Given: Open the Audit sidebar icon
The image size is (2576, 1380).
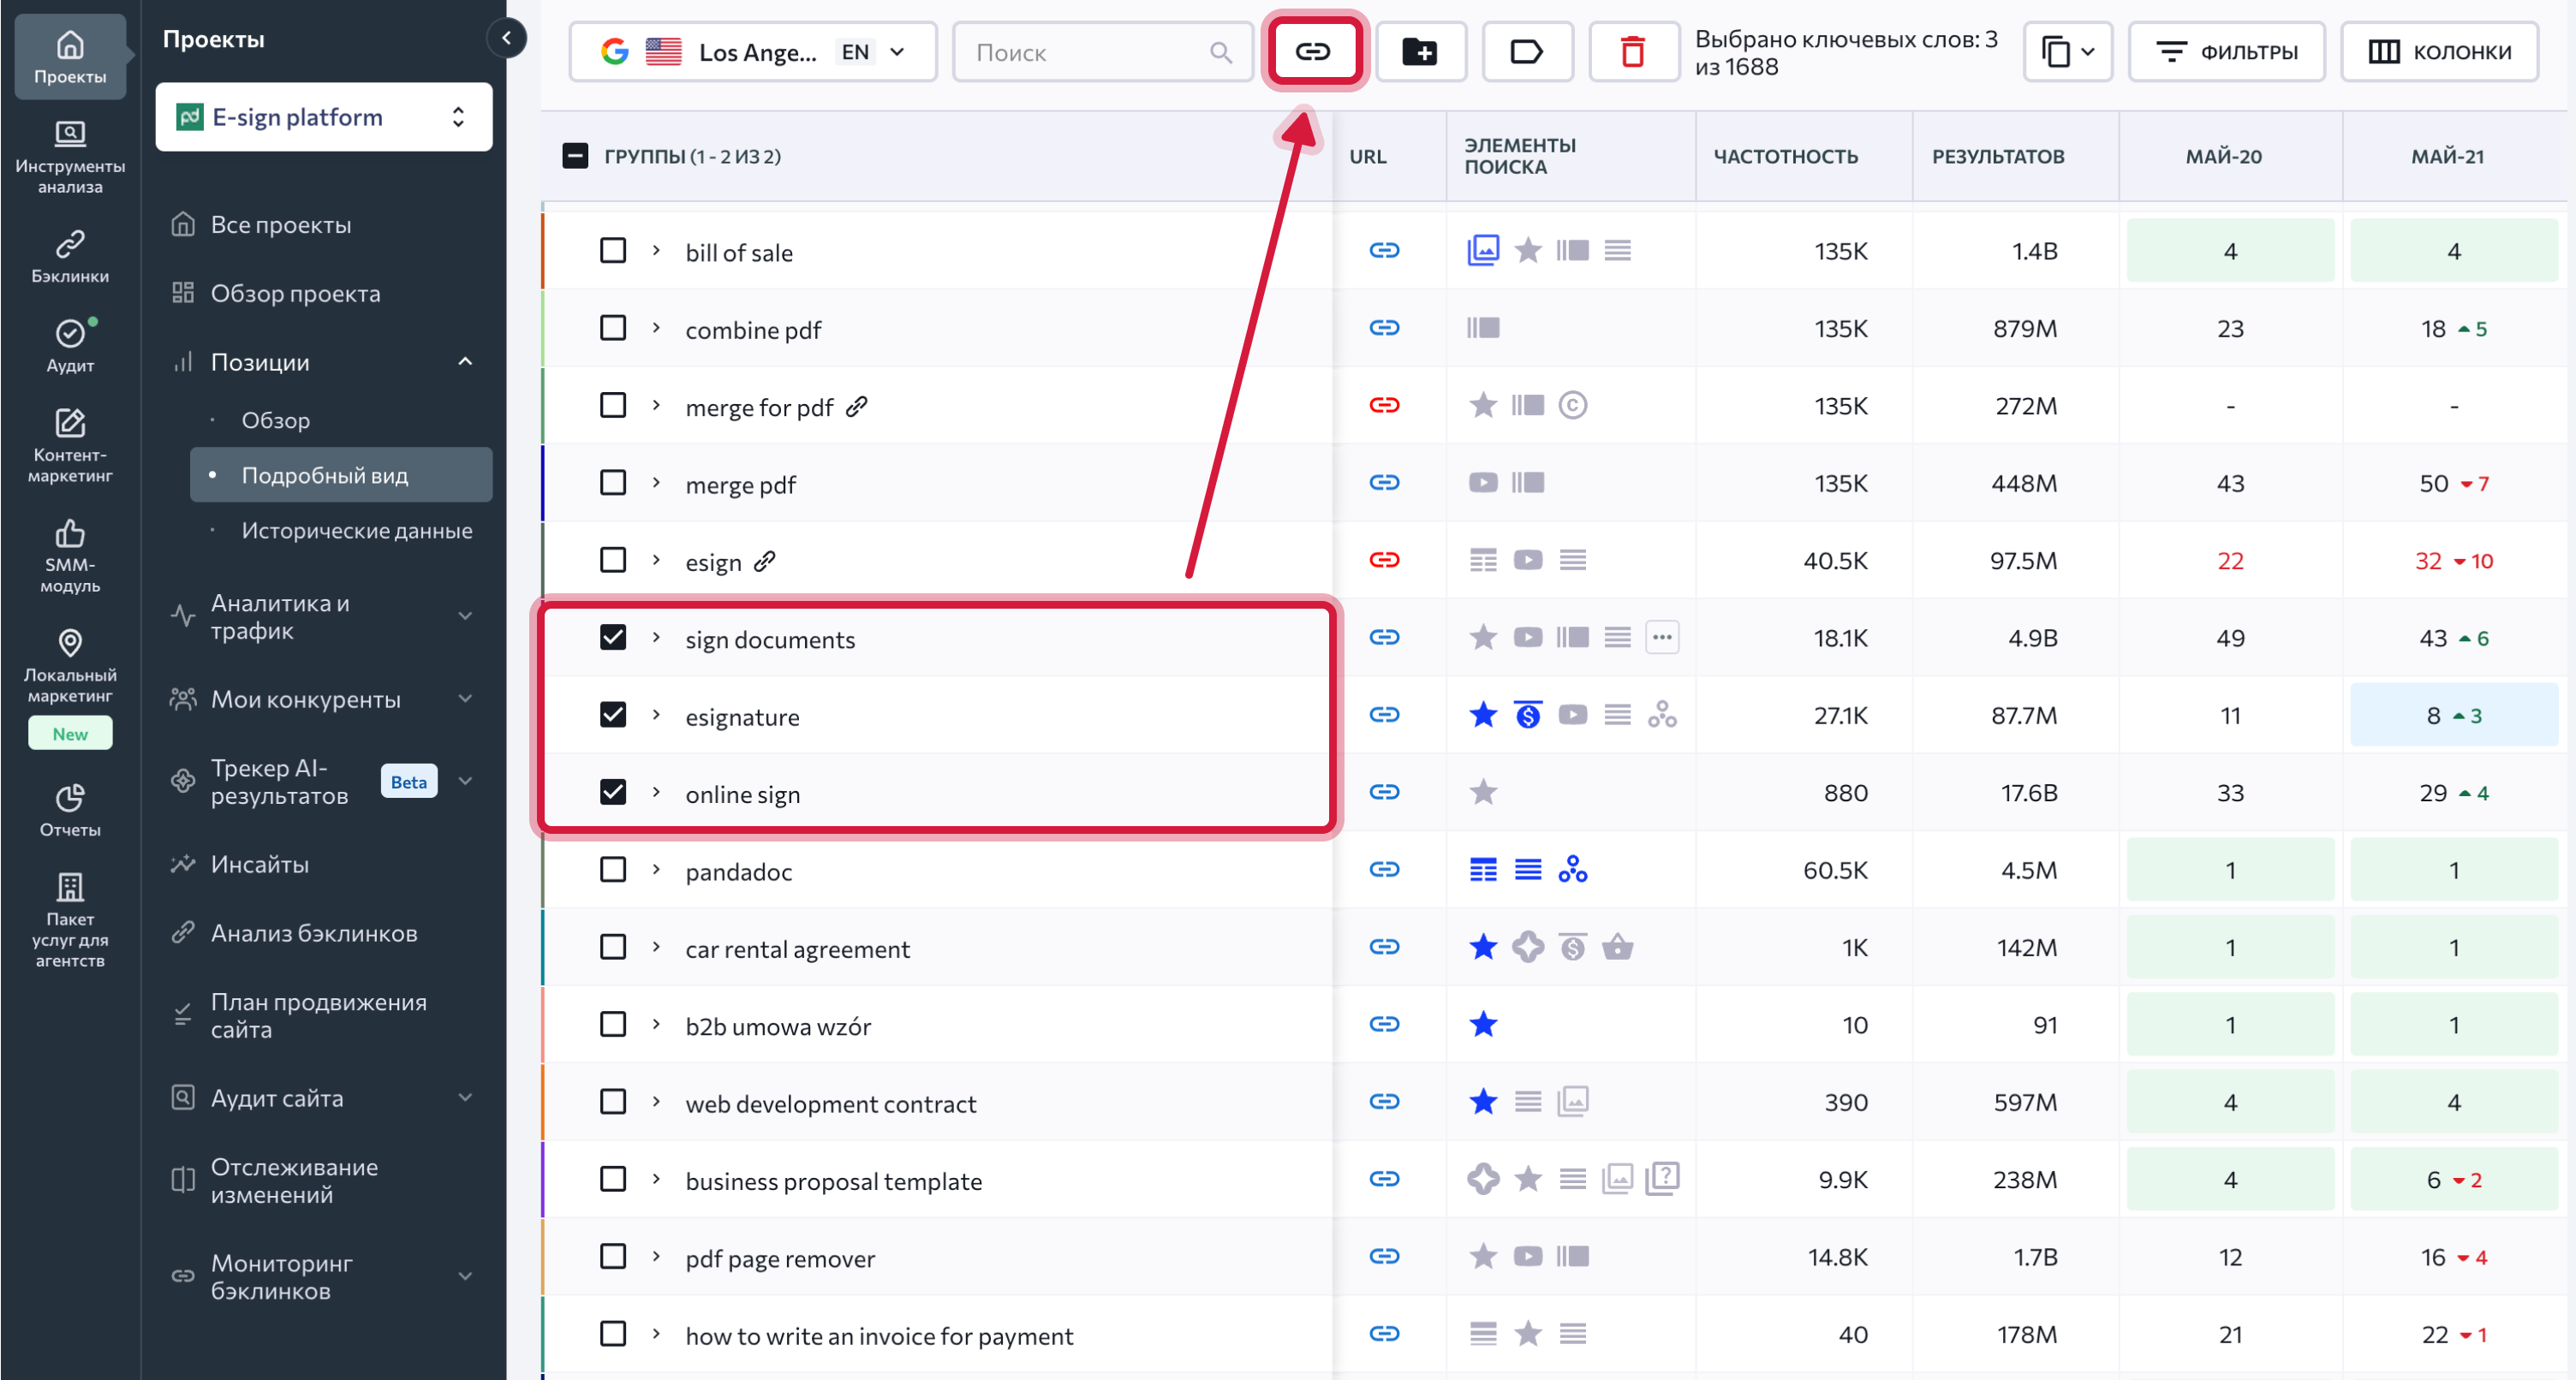Looking at the screenshot, I should pyautogui.click(x=70, y=345).
